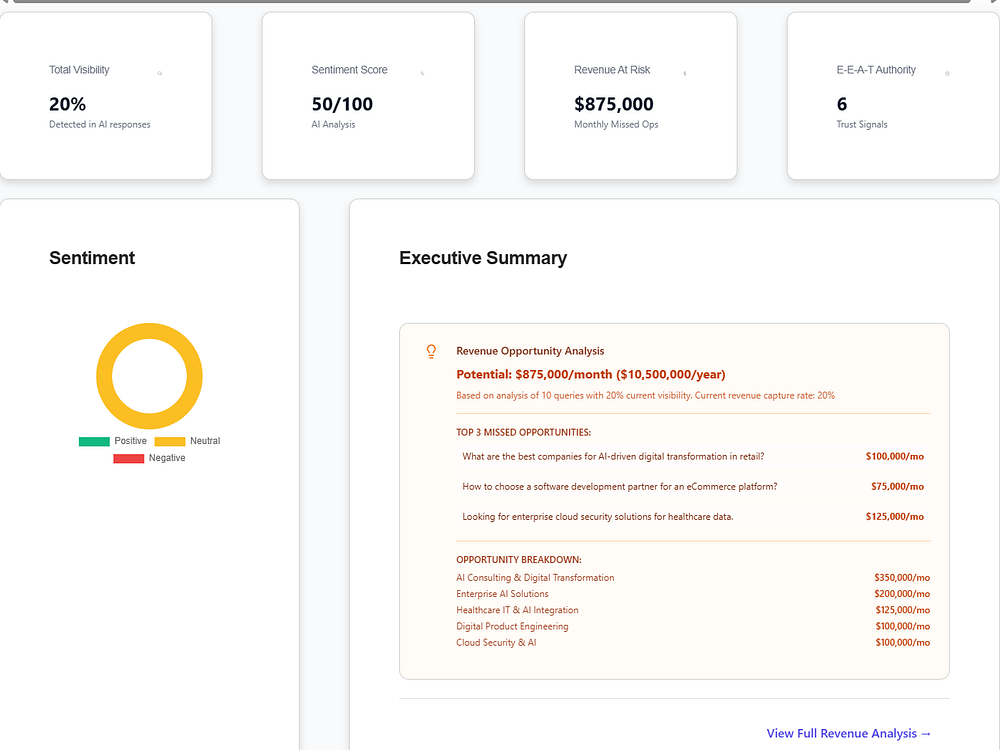Image resolution: width=1000 pixels, height=750 pixels.
Task: Select the eCommerce software development partner query row
Action: click(x=619, y=486)
